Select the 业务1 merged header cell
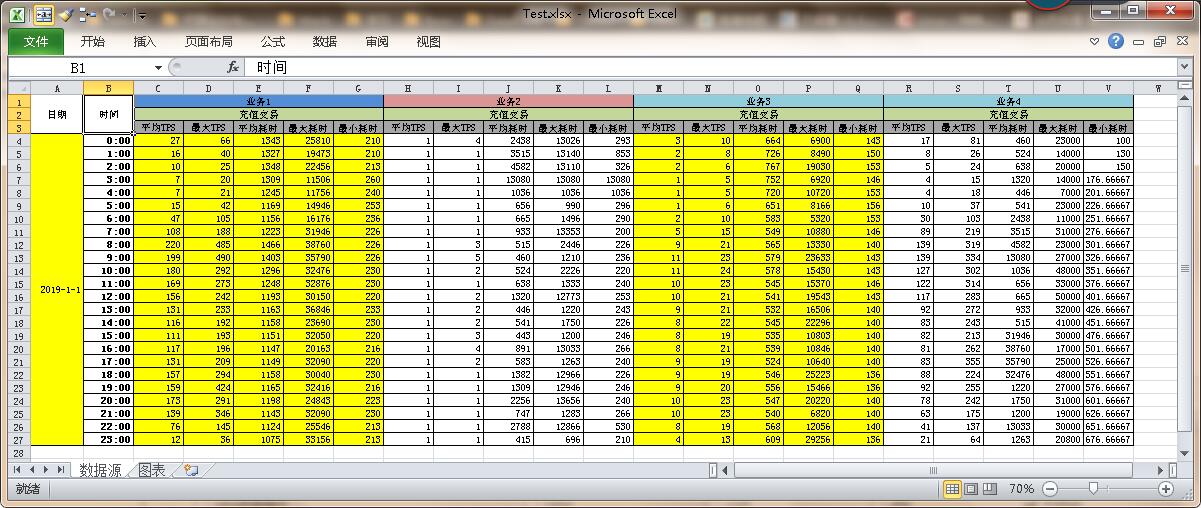The width and height of the screenshot is (1201, 508). [258, 101]
